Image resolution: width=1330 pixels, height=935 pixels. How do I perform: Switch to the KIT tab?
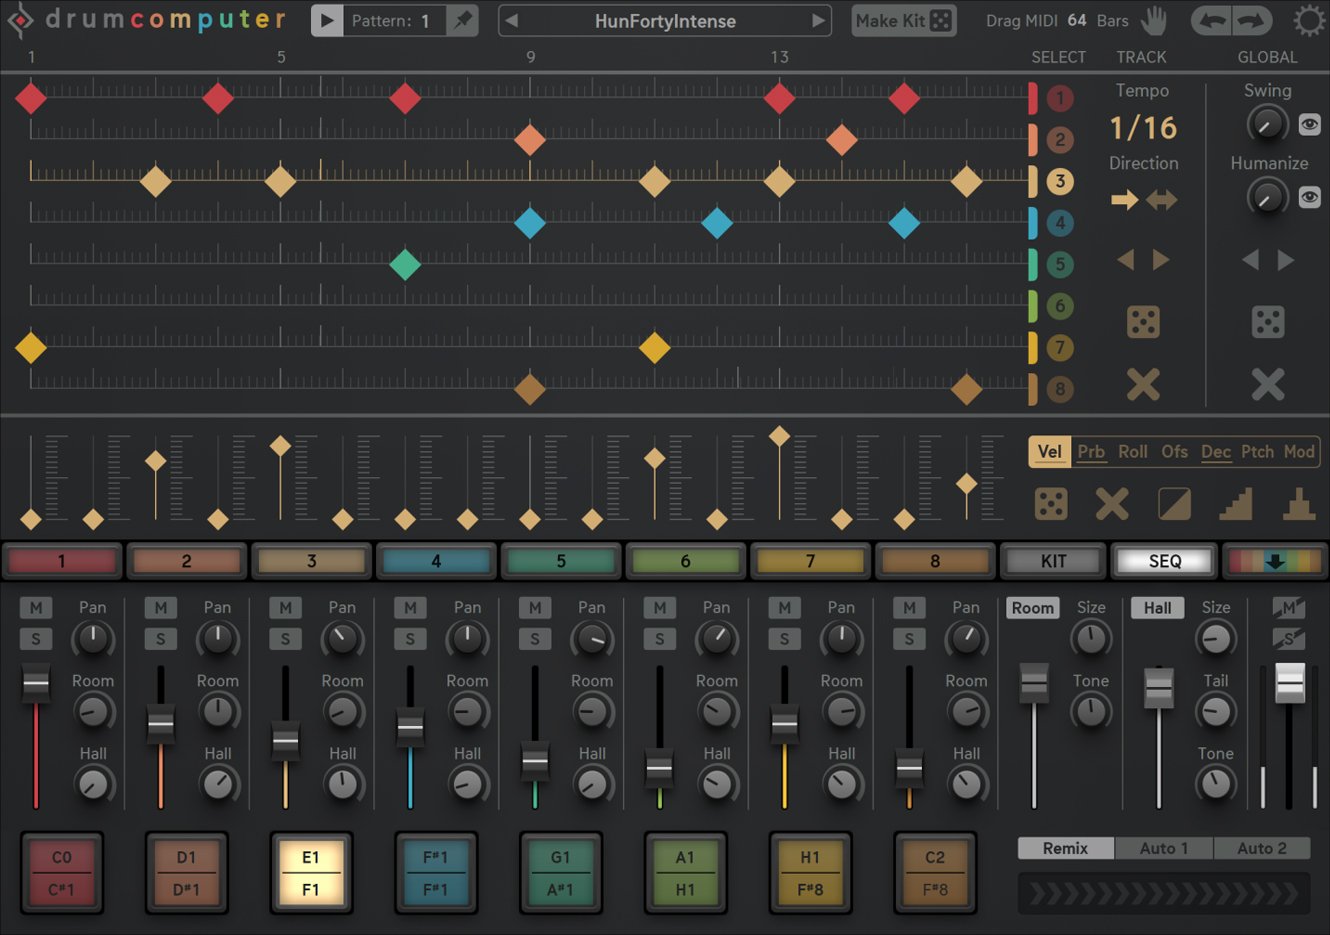[1053, 561]
